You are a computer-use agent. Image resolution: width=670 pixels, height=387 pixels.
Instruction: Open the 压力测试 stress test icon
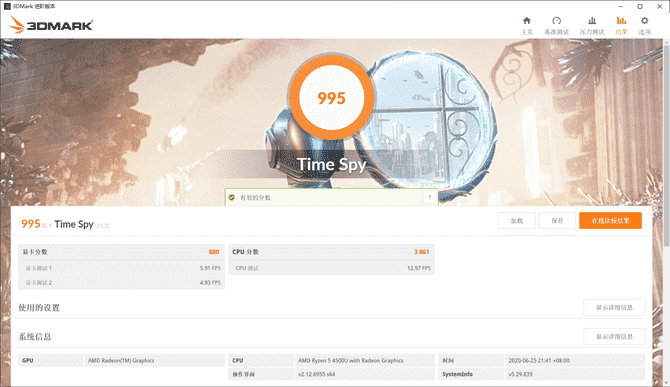coord(592,21)
